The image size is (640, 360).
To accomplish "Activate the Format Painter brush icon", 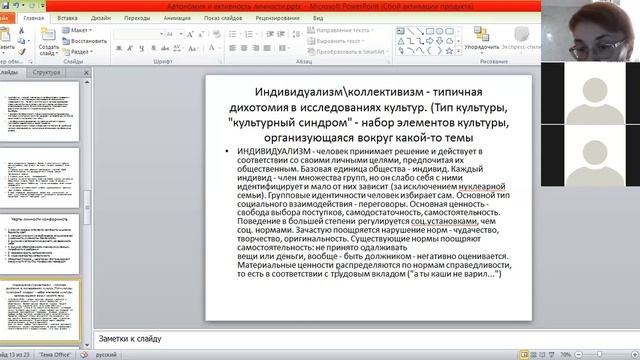I will 22,51.
